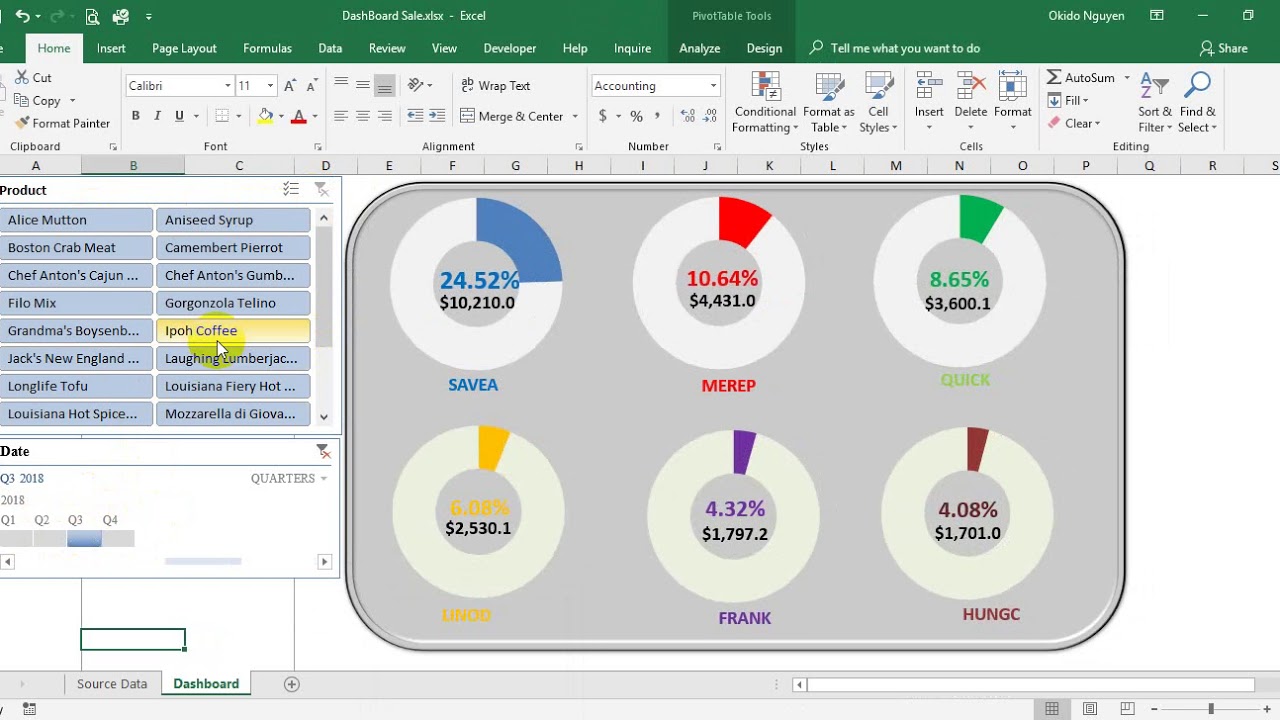Click the Borders icon

[222, 116]
